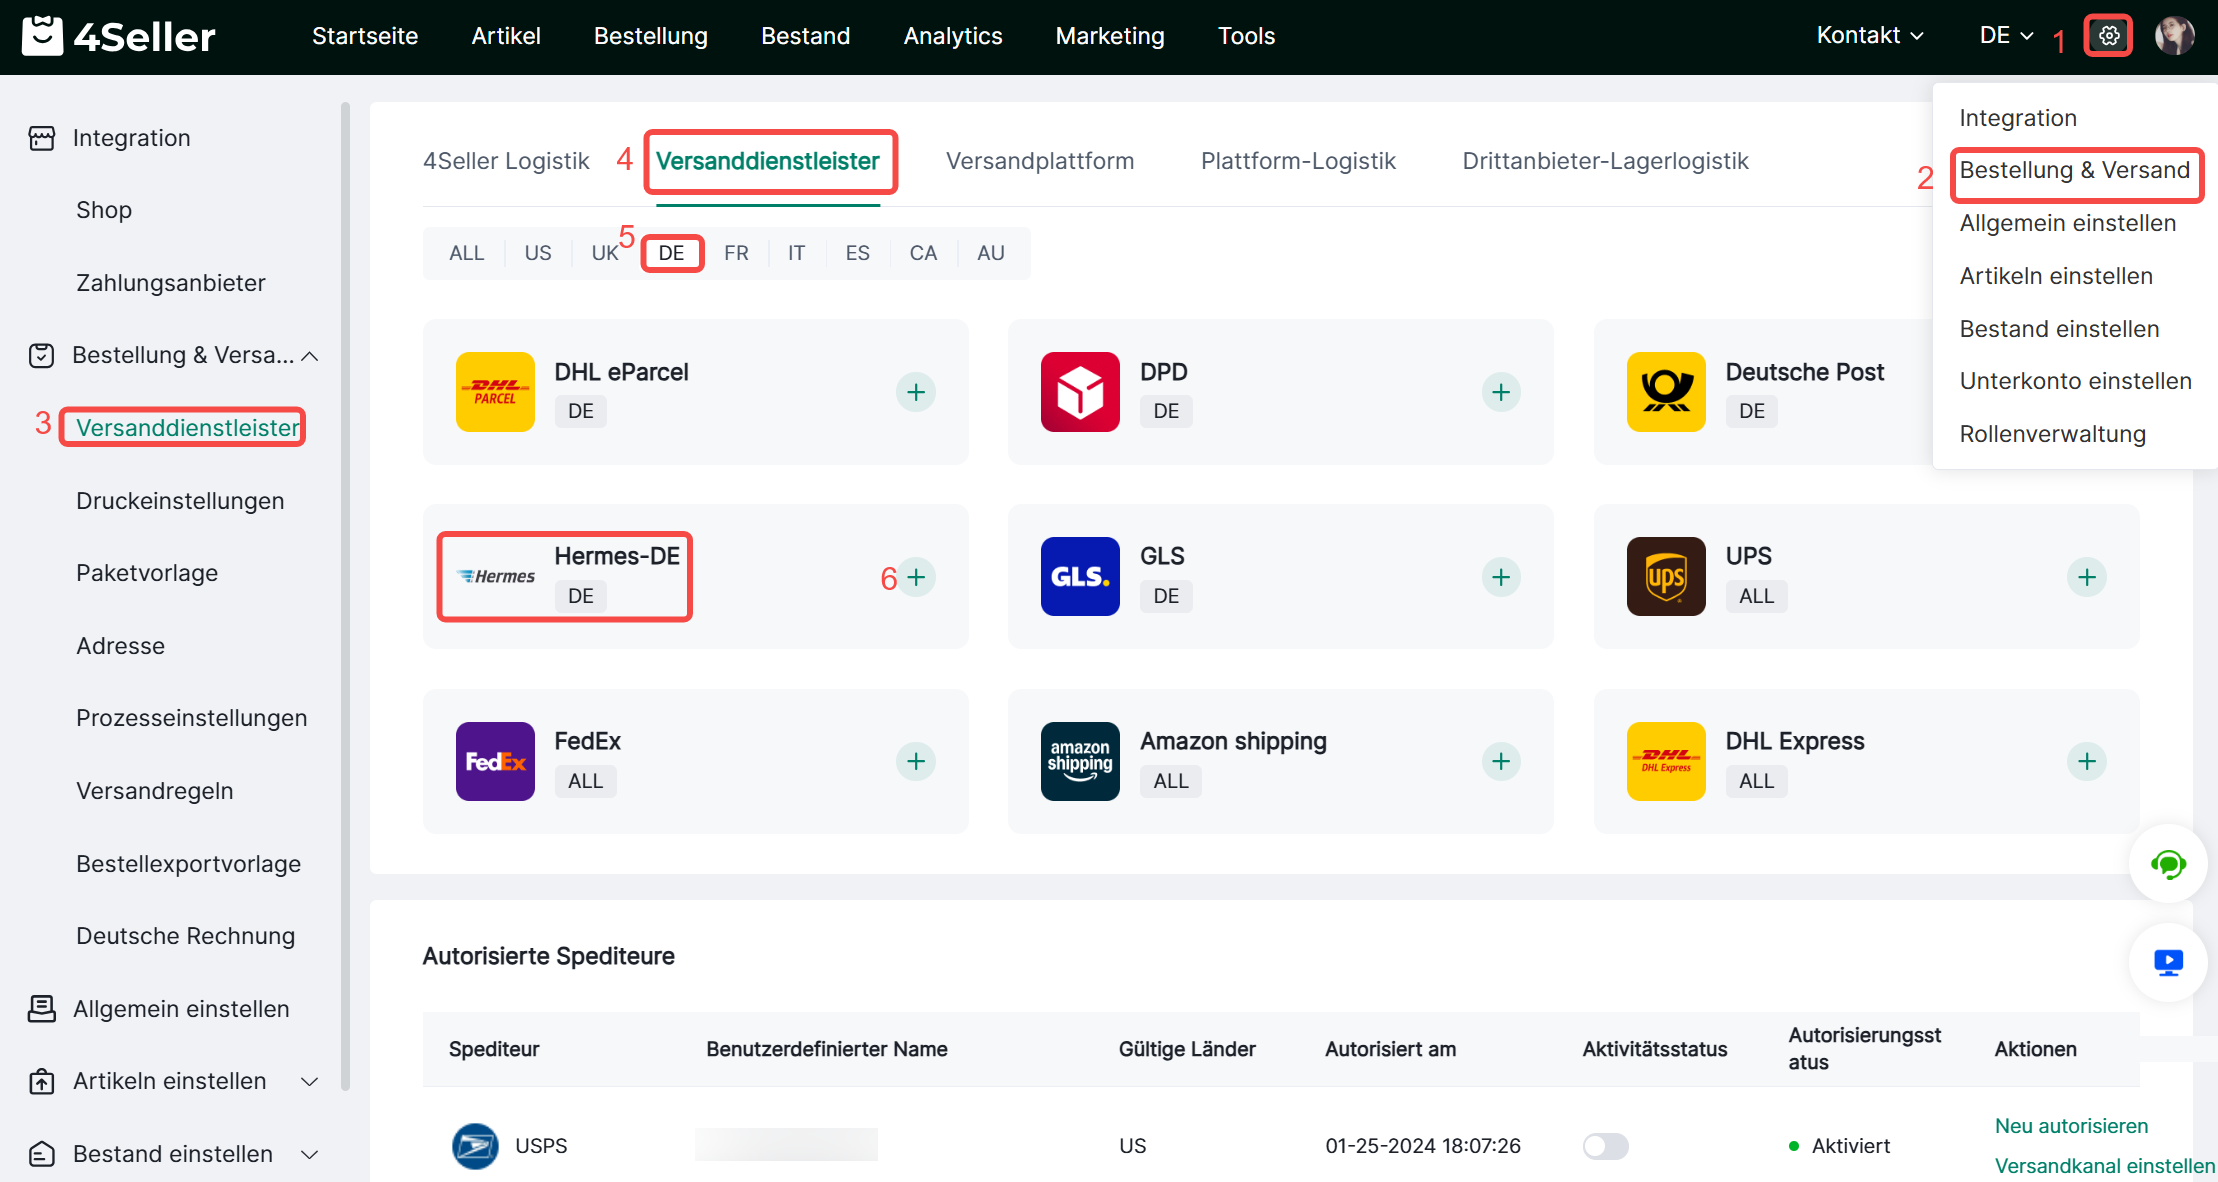Expand Artikeln einstellen sidebar section
The height and width of the screenshot is (1182, 2218).
coord(310,1082)
